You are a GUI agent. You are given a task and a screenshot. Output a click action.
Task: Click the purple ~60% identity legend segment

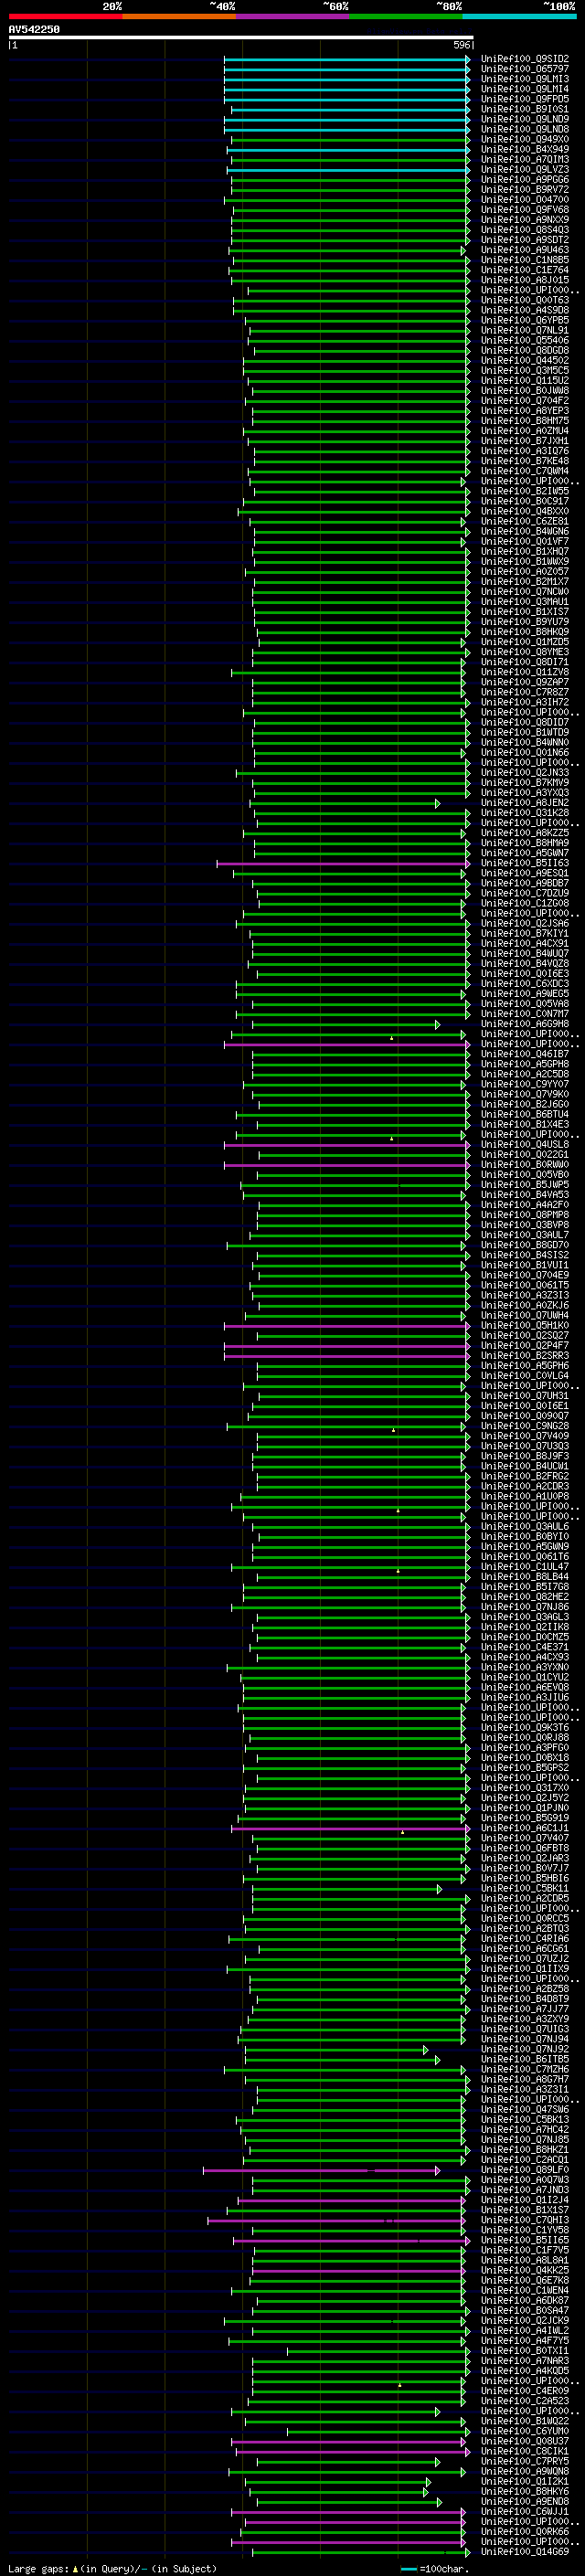(292, 16)
